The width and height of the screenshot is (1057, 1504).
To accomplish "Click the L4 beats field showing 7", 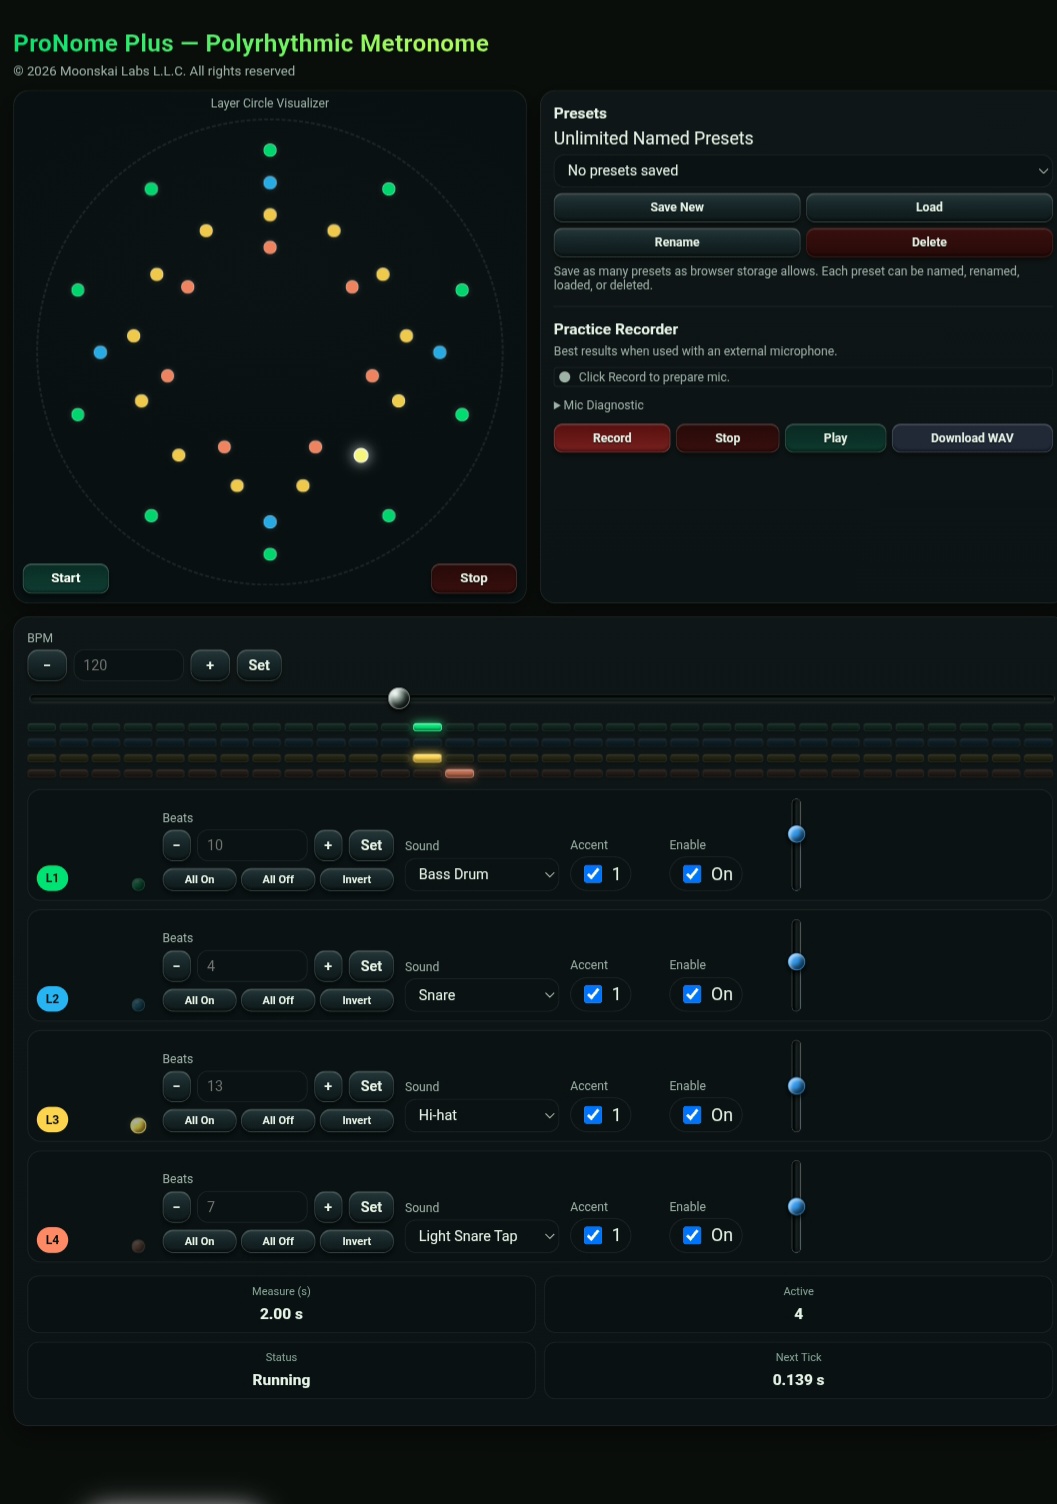I will tap(252, 1207).
